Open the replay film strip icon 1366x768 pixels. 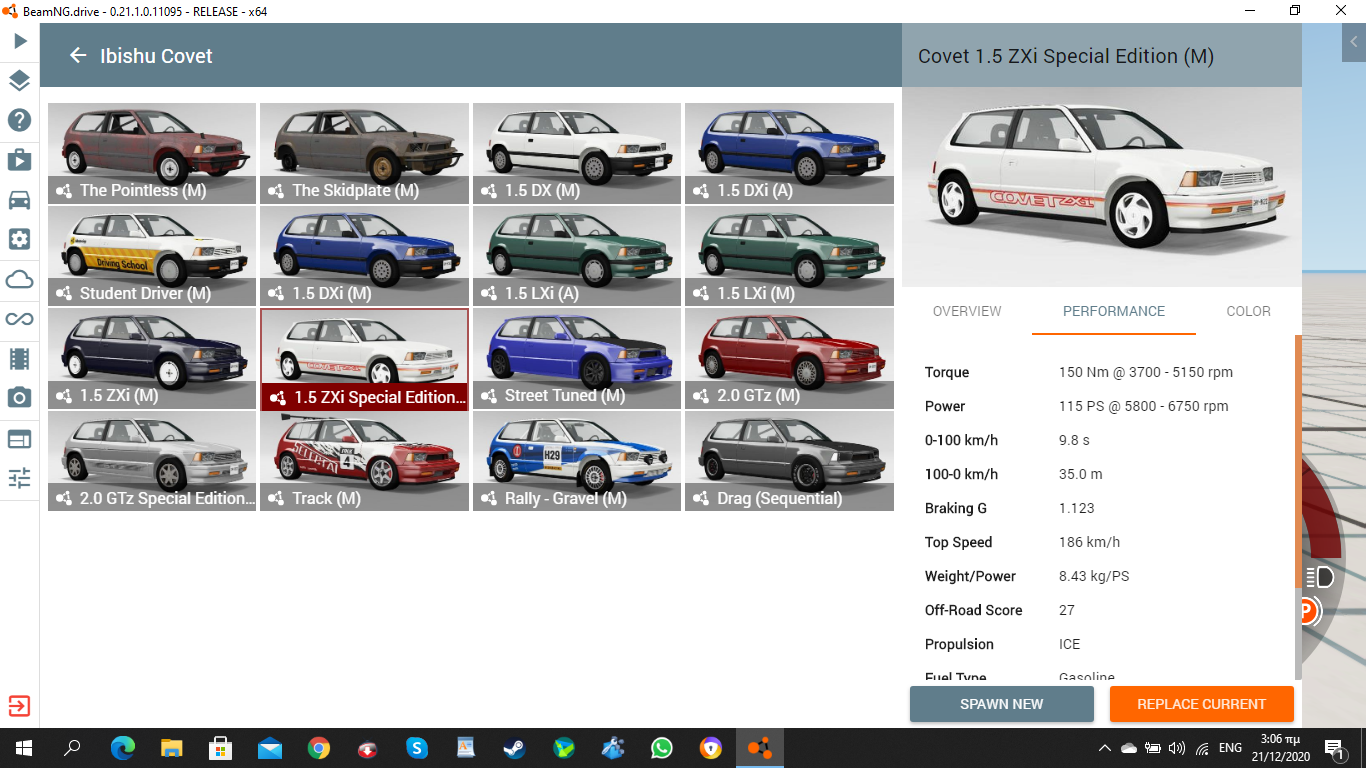20,358
